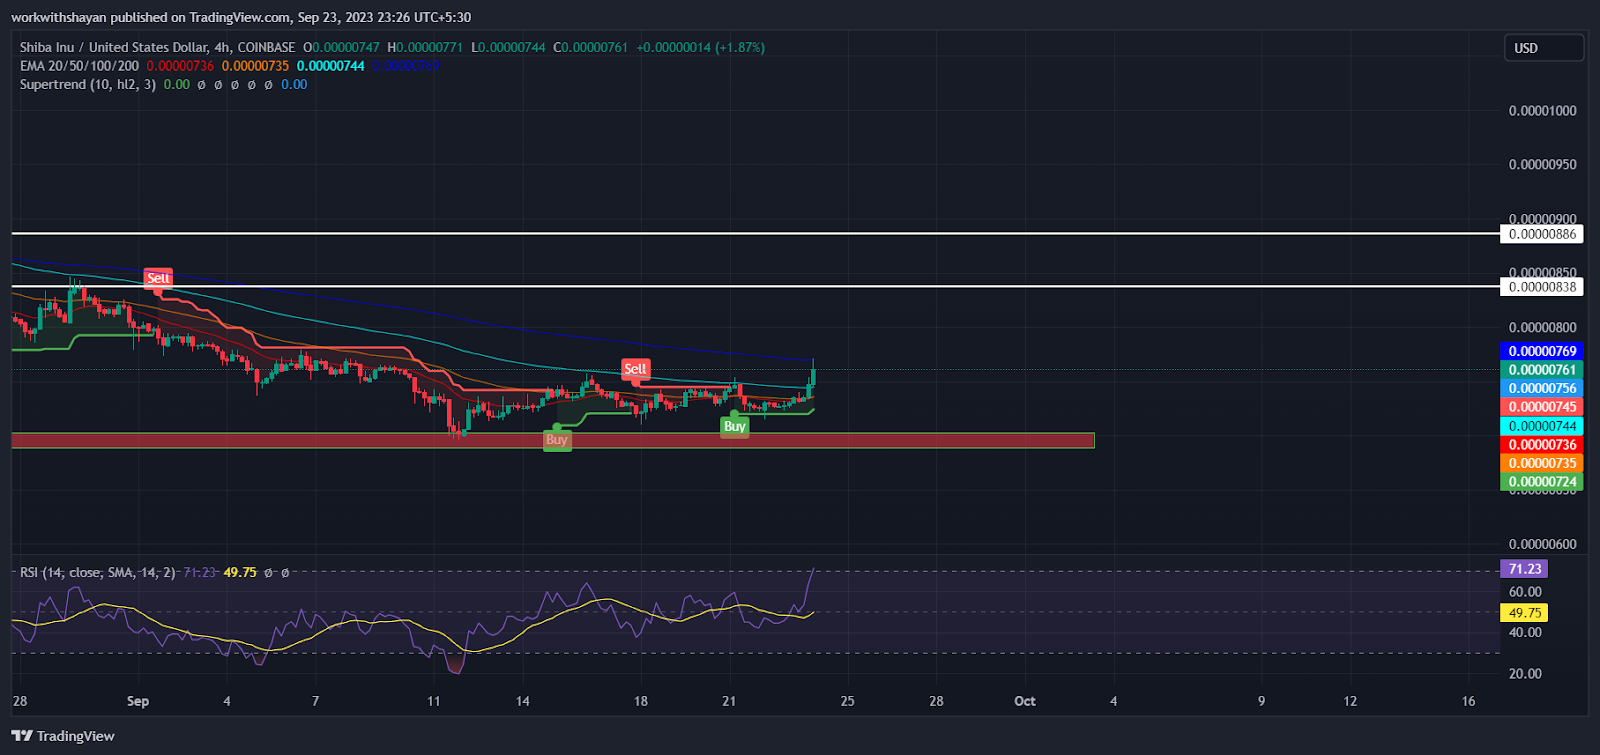
Task: Click the first Sell signal near Sep 1
Action: click(x=158, y=278)
